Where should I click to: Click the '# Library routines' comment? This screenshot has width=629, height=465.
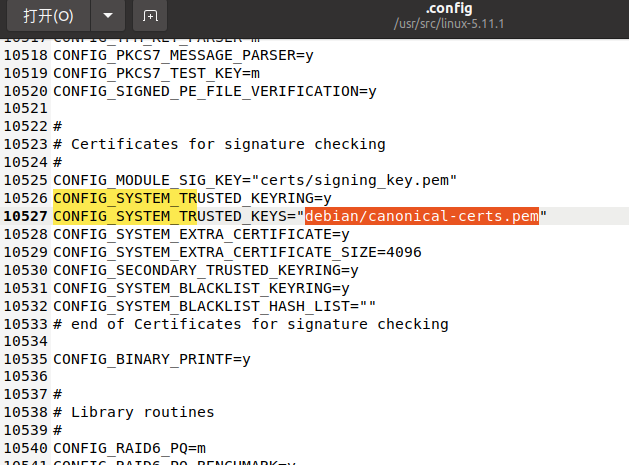click(134, 412)
